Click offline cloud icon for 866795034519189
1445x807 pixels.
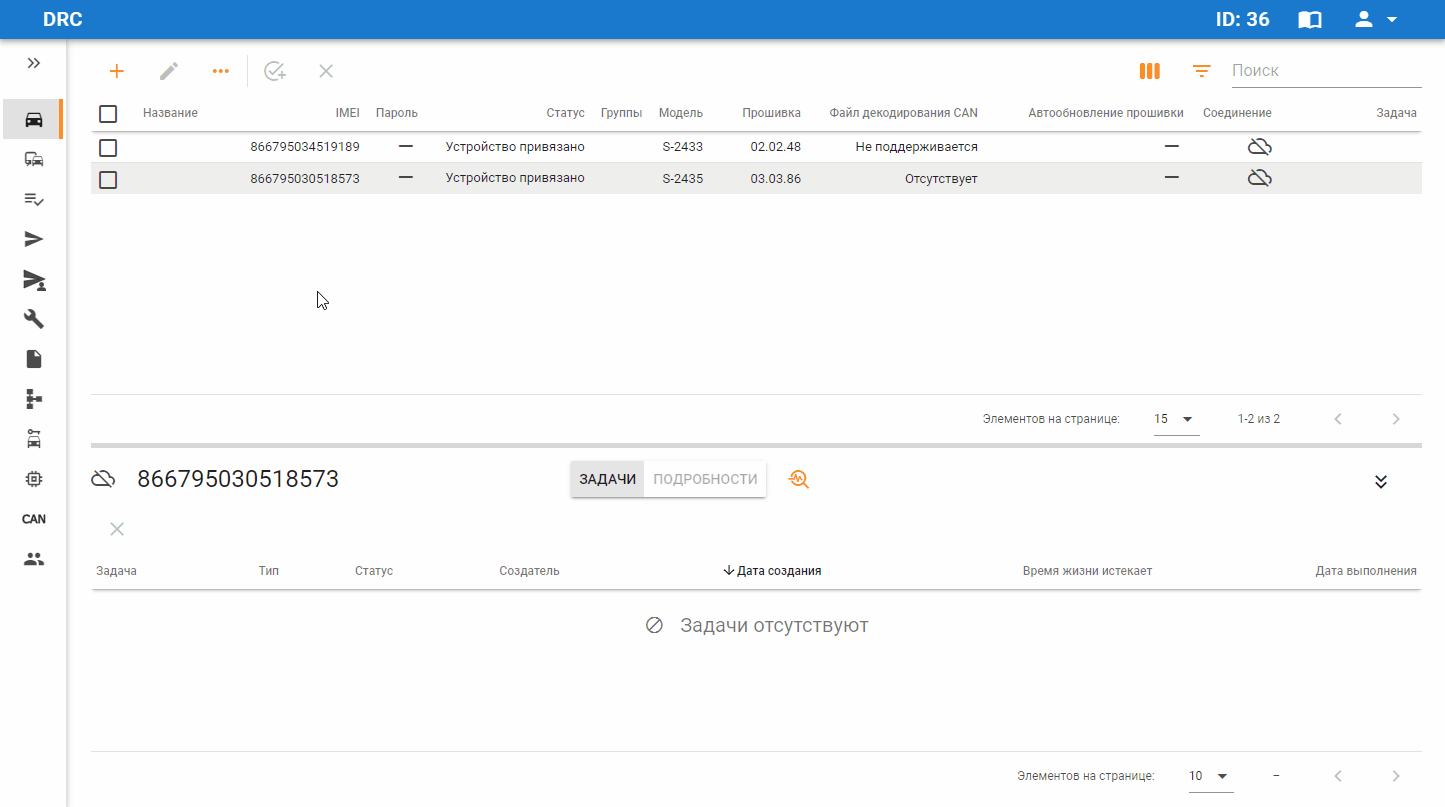point(1260,147)
